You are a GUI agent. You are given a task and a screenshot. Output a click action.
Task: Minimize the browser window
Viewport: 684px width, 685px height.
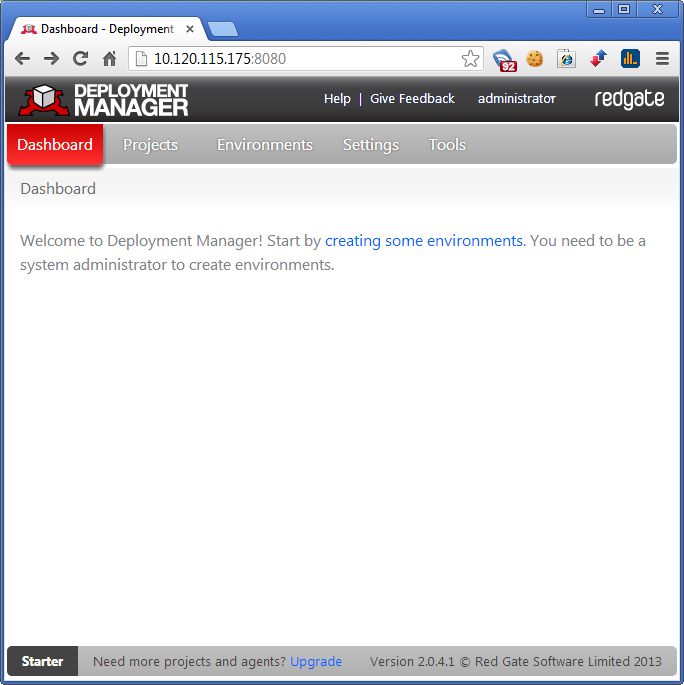coord(599,9)
